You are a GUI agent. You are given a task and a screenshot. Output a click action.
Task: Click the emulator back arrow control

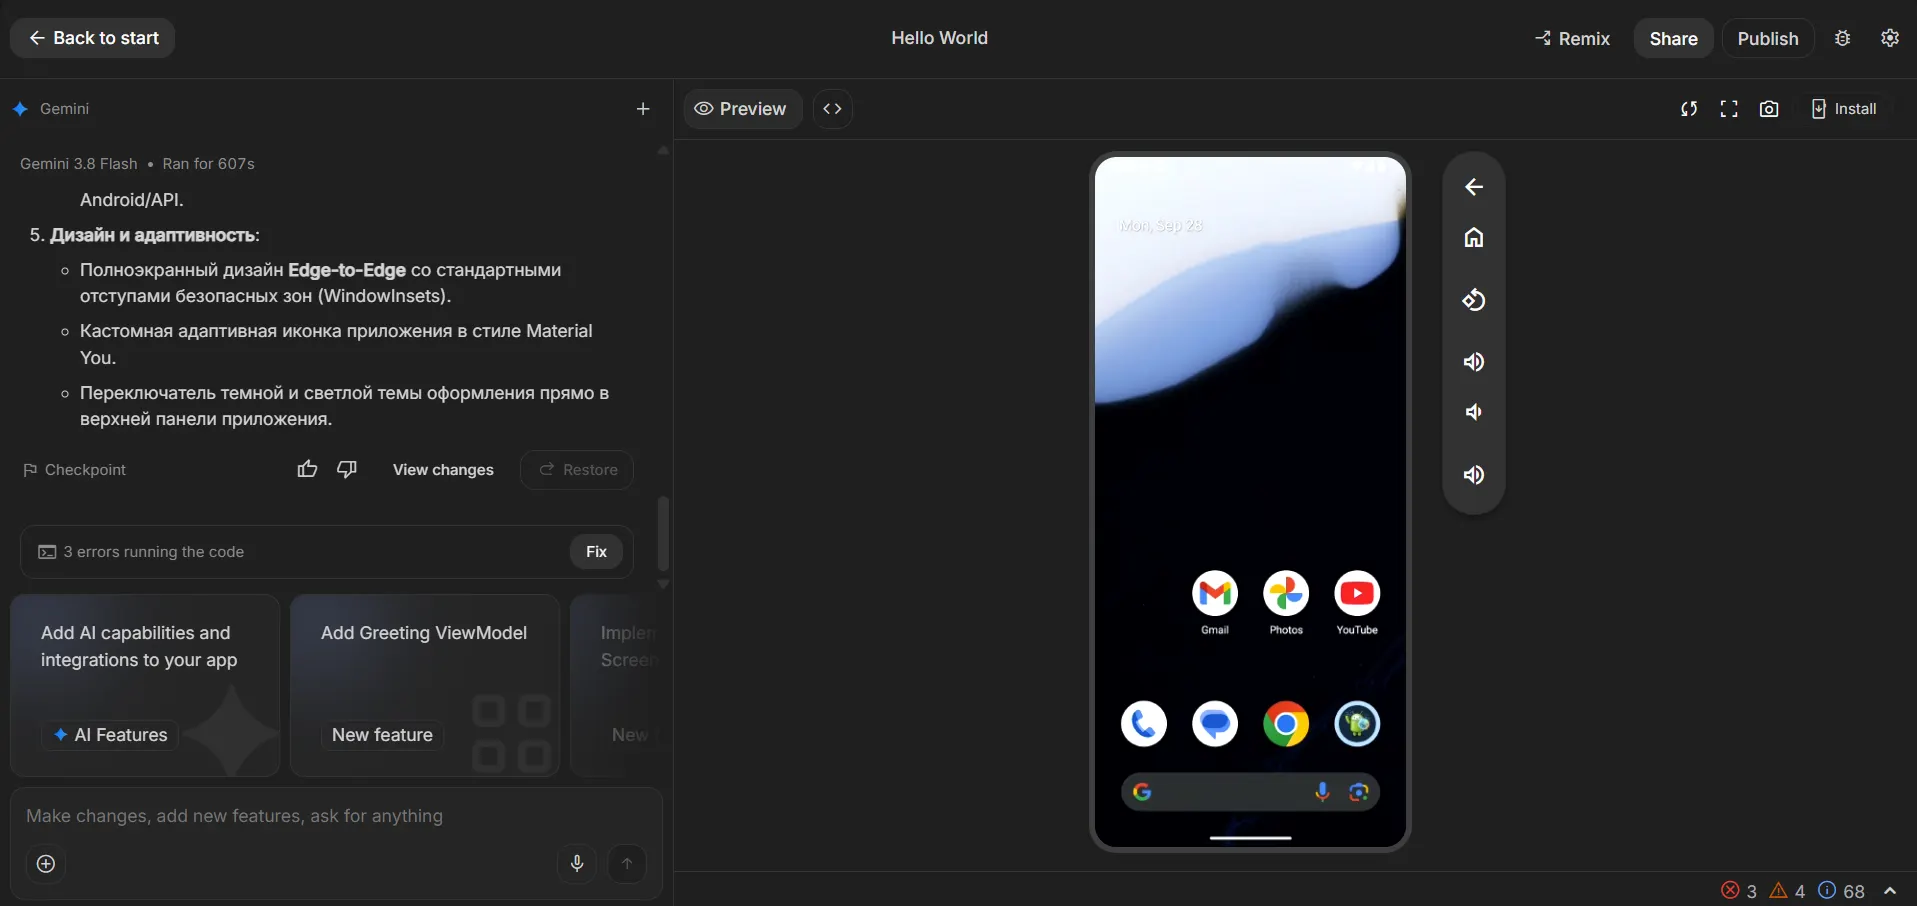coord(1473,187)
